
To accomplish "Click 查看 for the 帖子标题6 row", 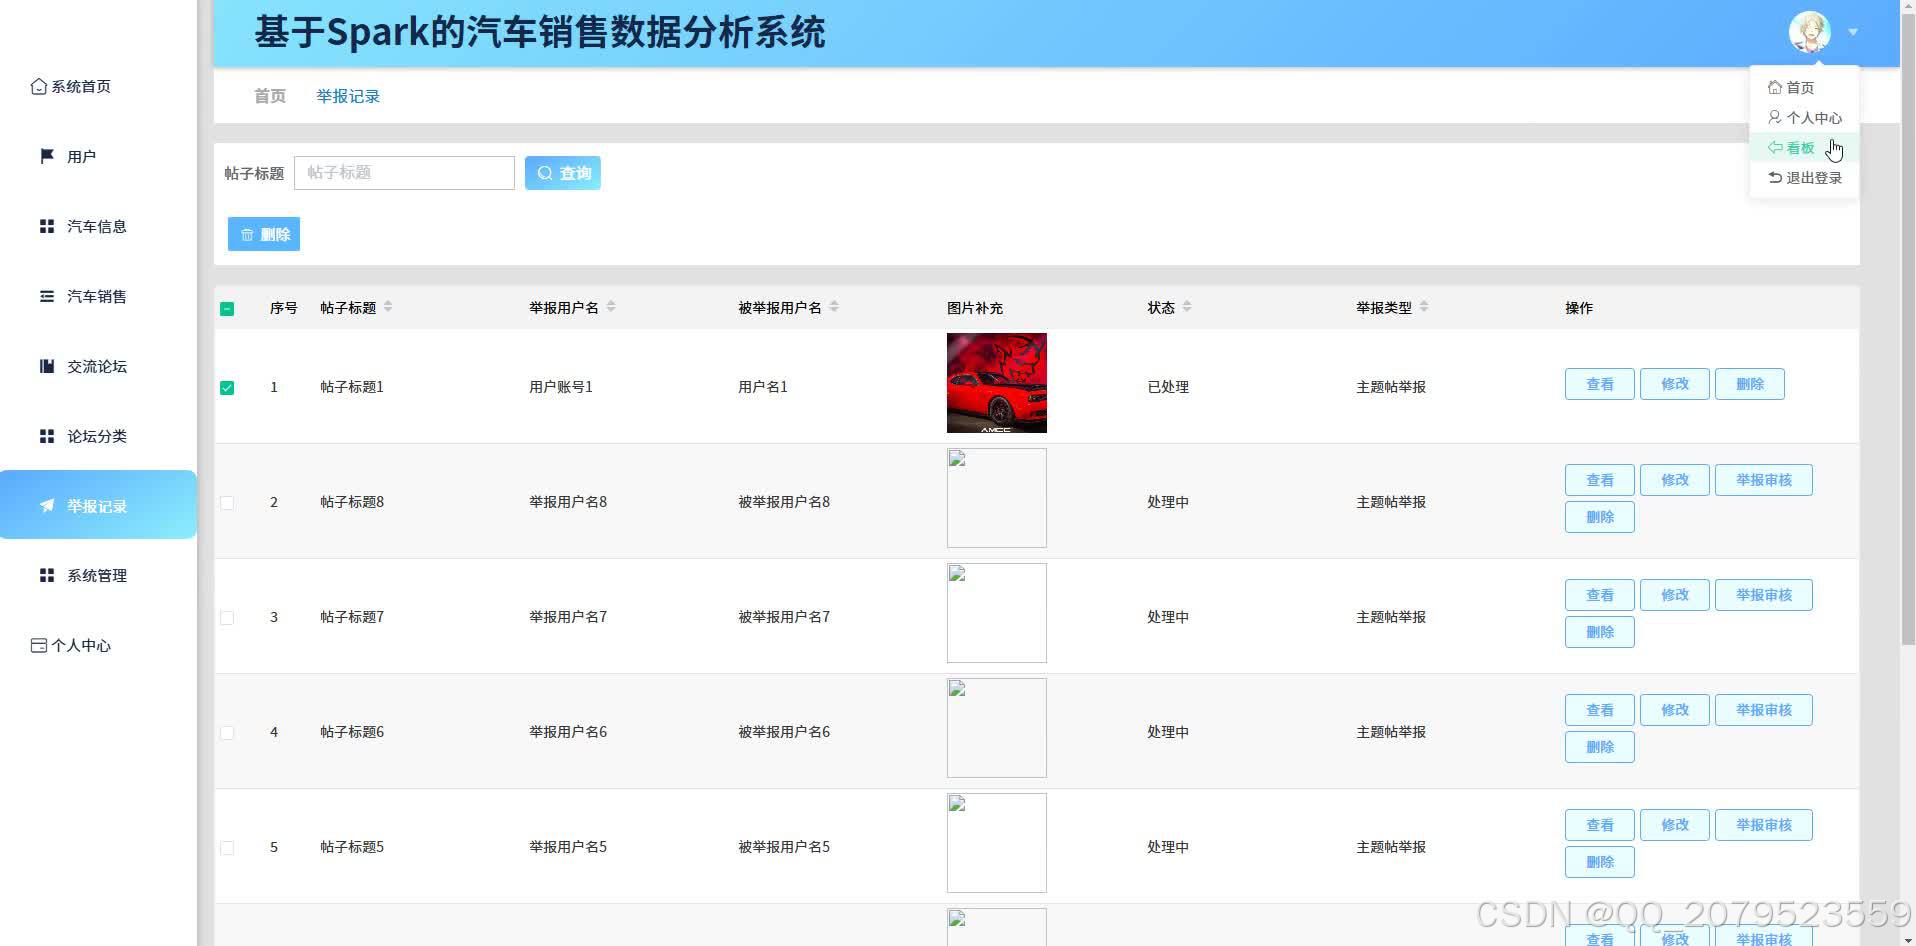I will tap(1600, 710).
